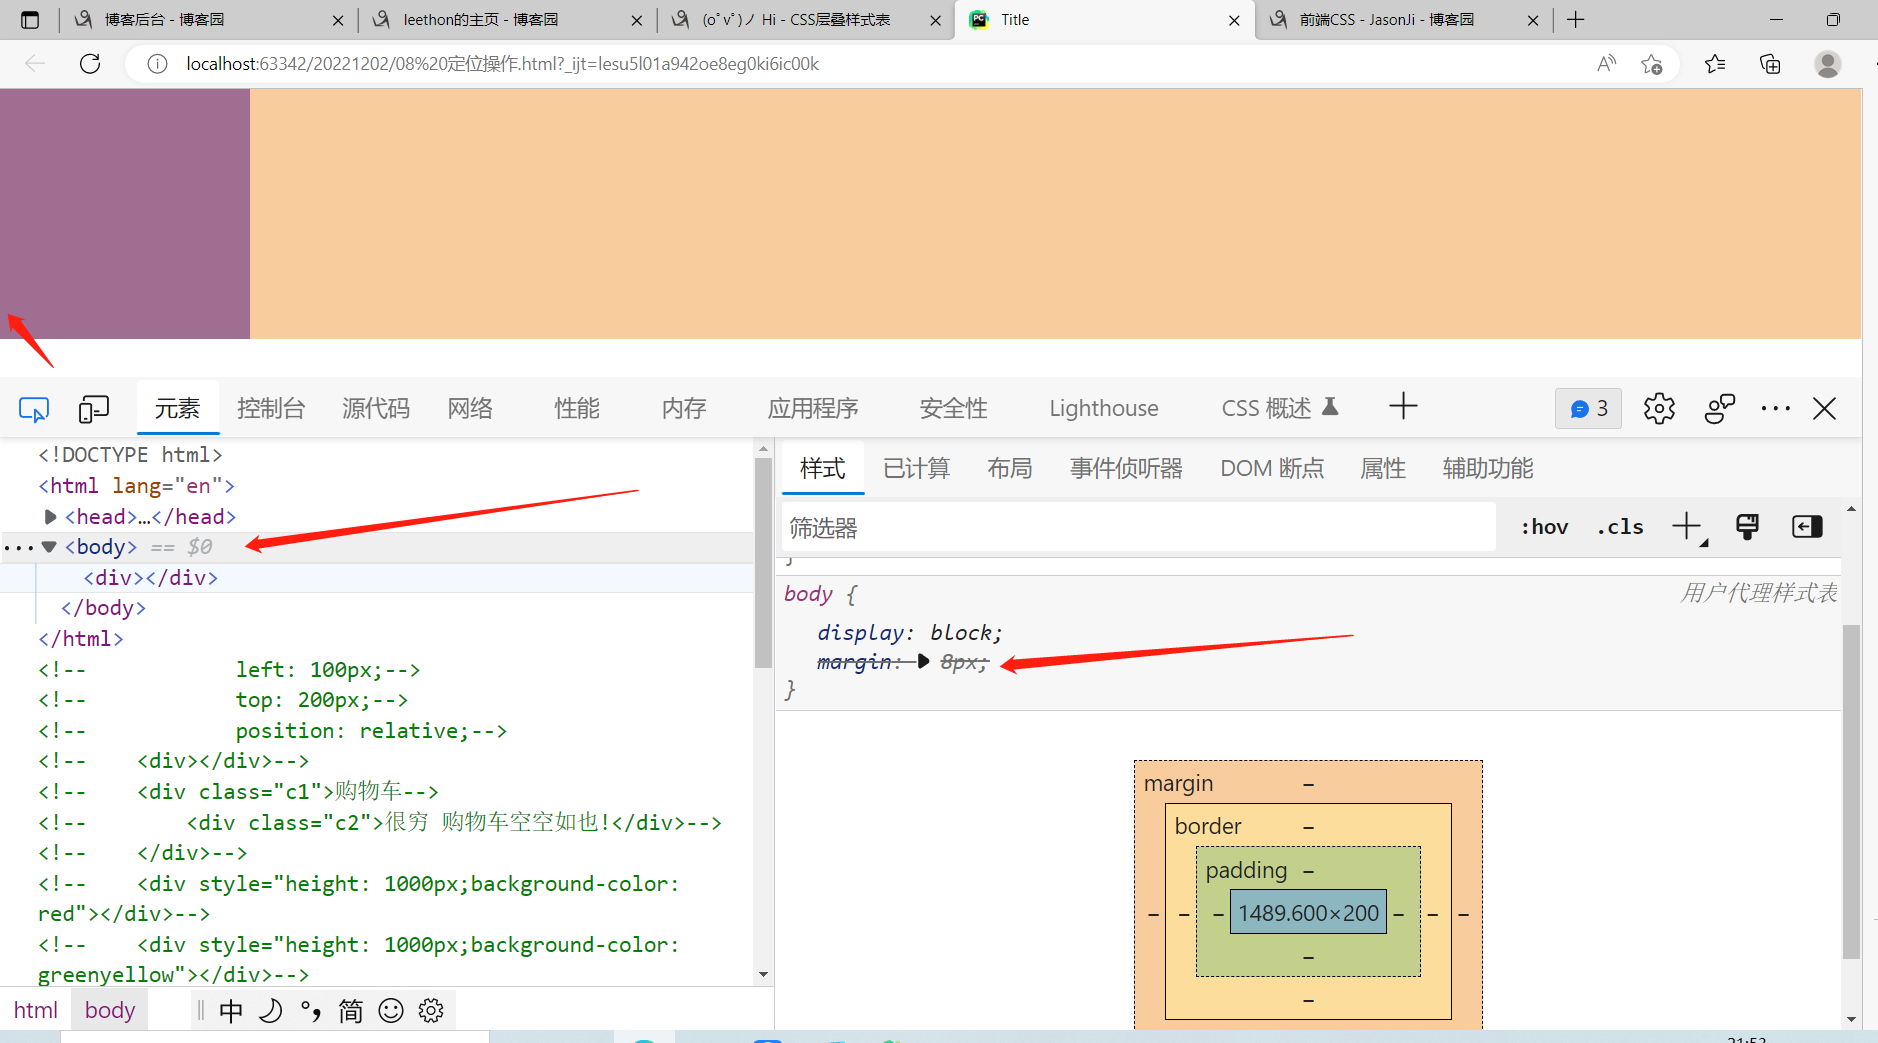
Task: Toggle the computed styles sidebar icon
Action: pos(1807,527)
